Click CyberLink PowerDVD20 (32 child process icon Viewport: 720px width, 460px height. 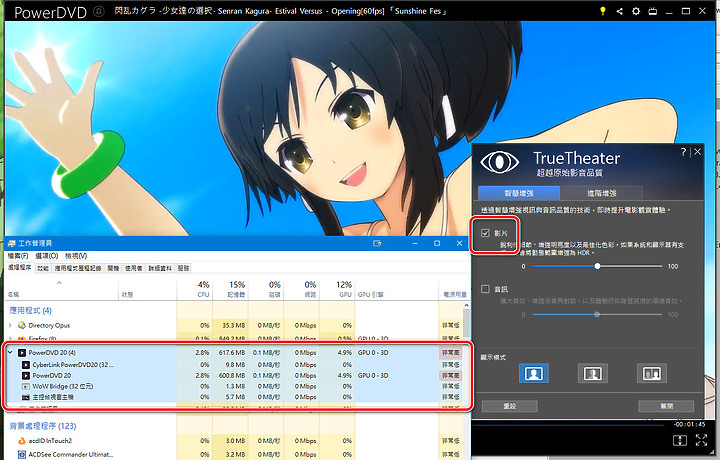[x=26, y=365]
